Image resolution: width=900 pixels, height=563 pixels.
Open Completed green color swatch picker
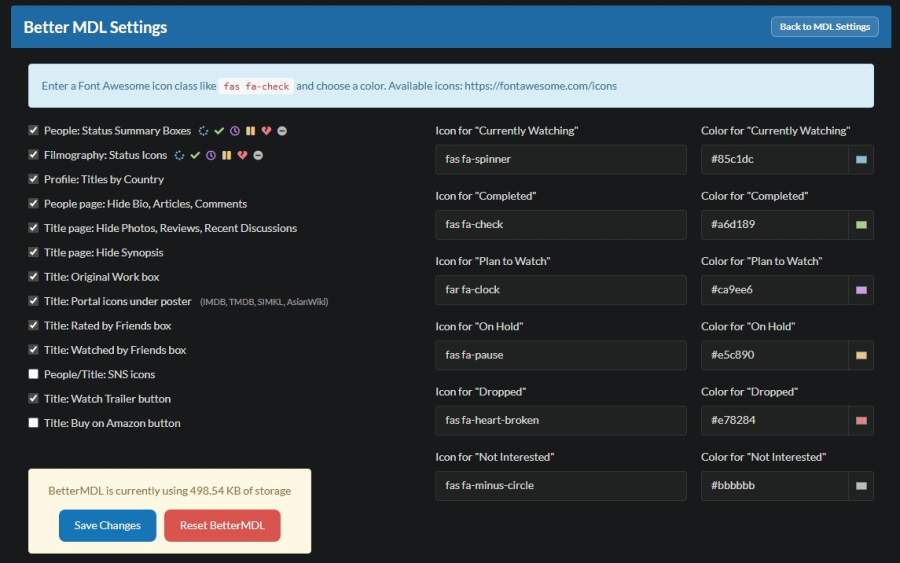pos(861,225)
